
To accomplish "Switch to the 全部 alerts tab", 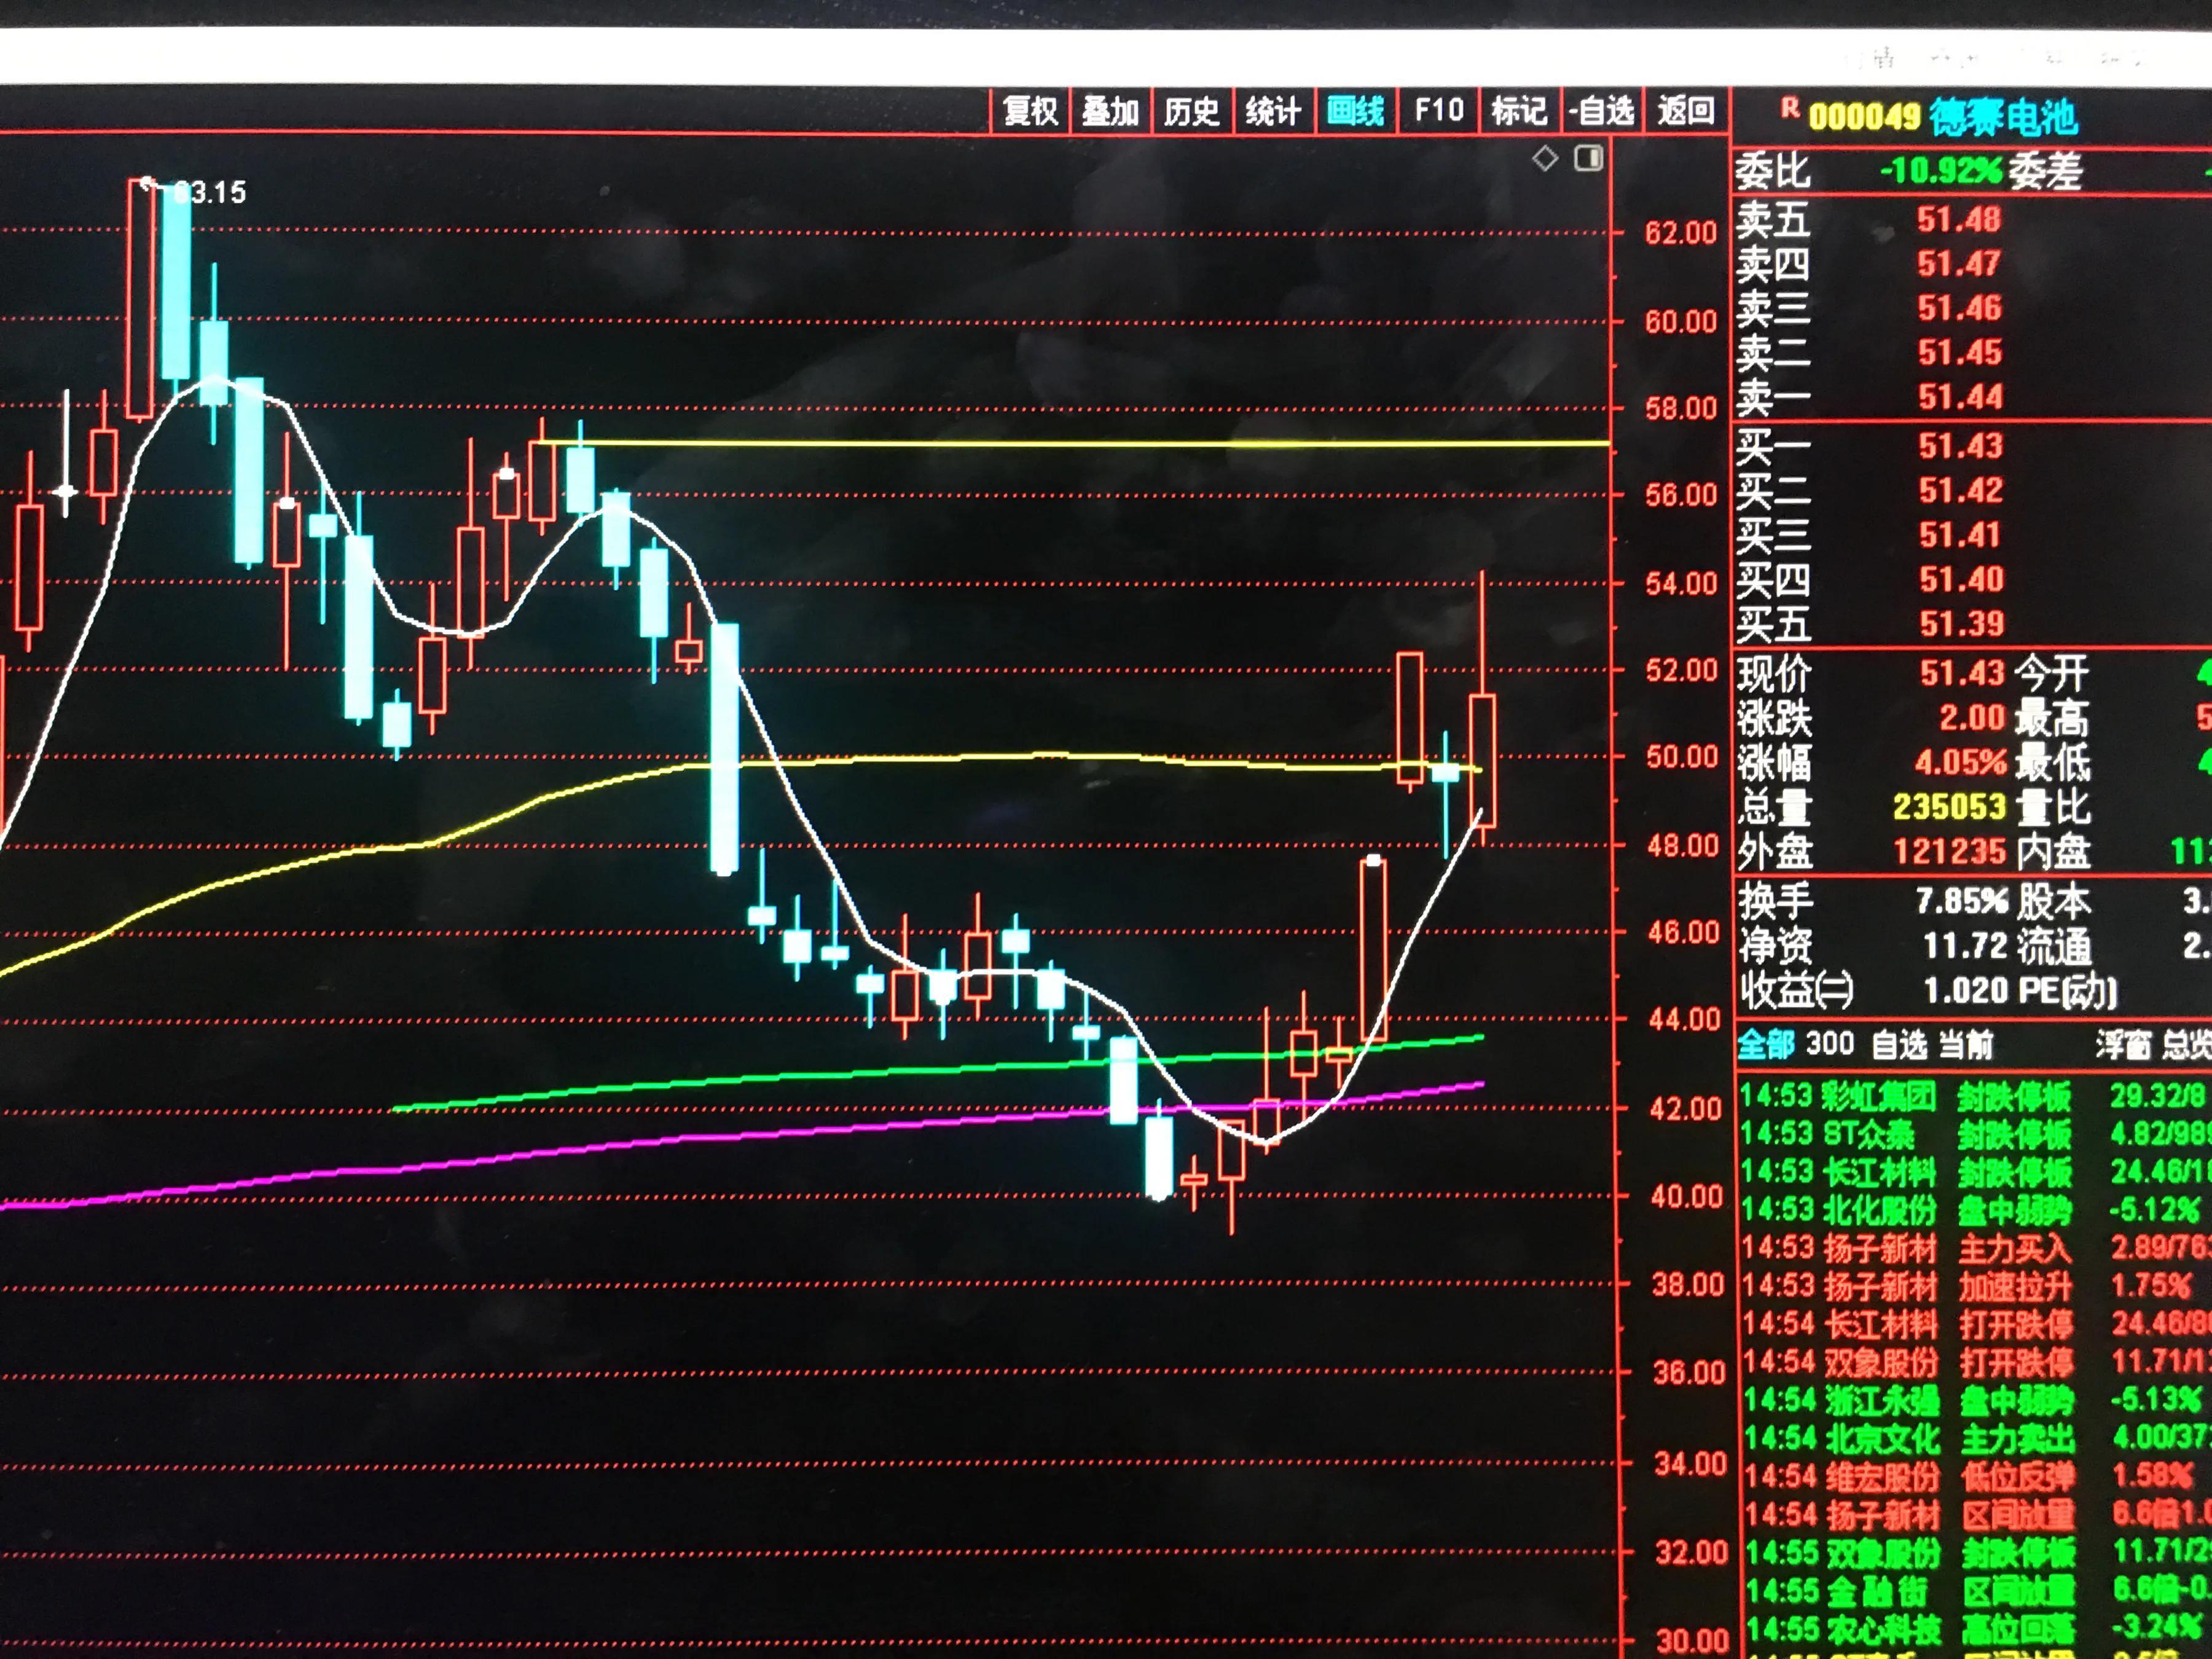I will tap(1765, 1045).
